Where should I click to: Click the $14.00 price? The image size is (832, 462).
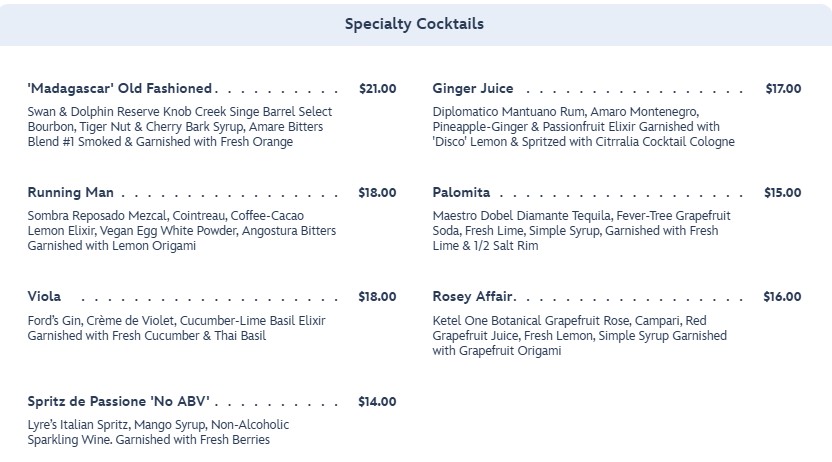point(377,401)
